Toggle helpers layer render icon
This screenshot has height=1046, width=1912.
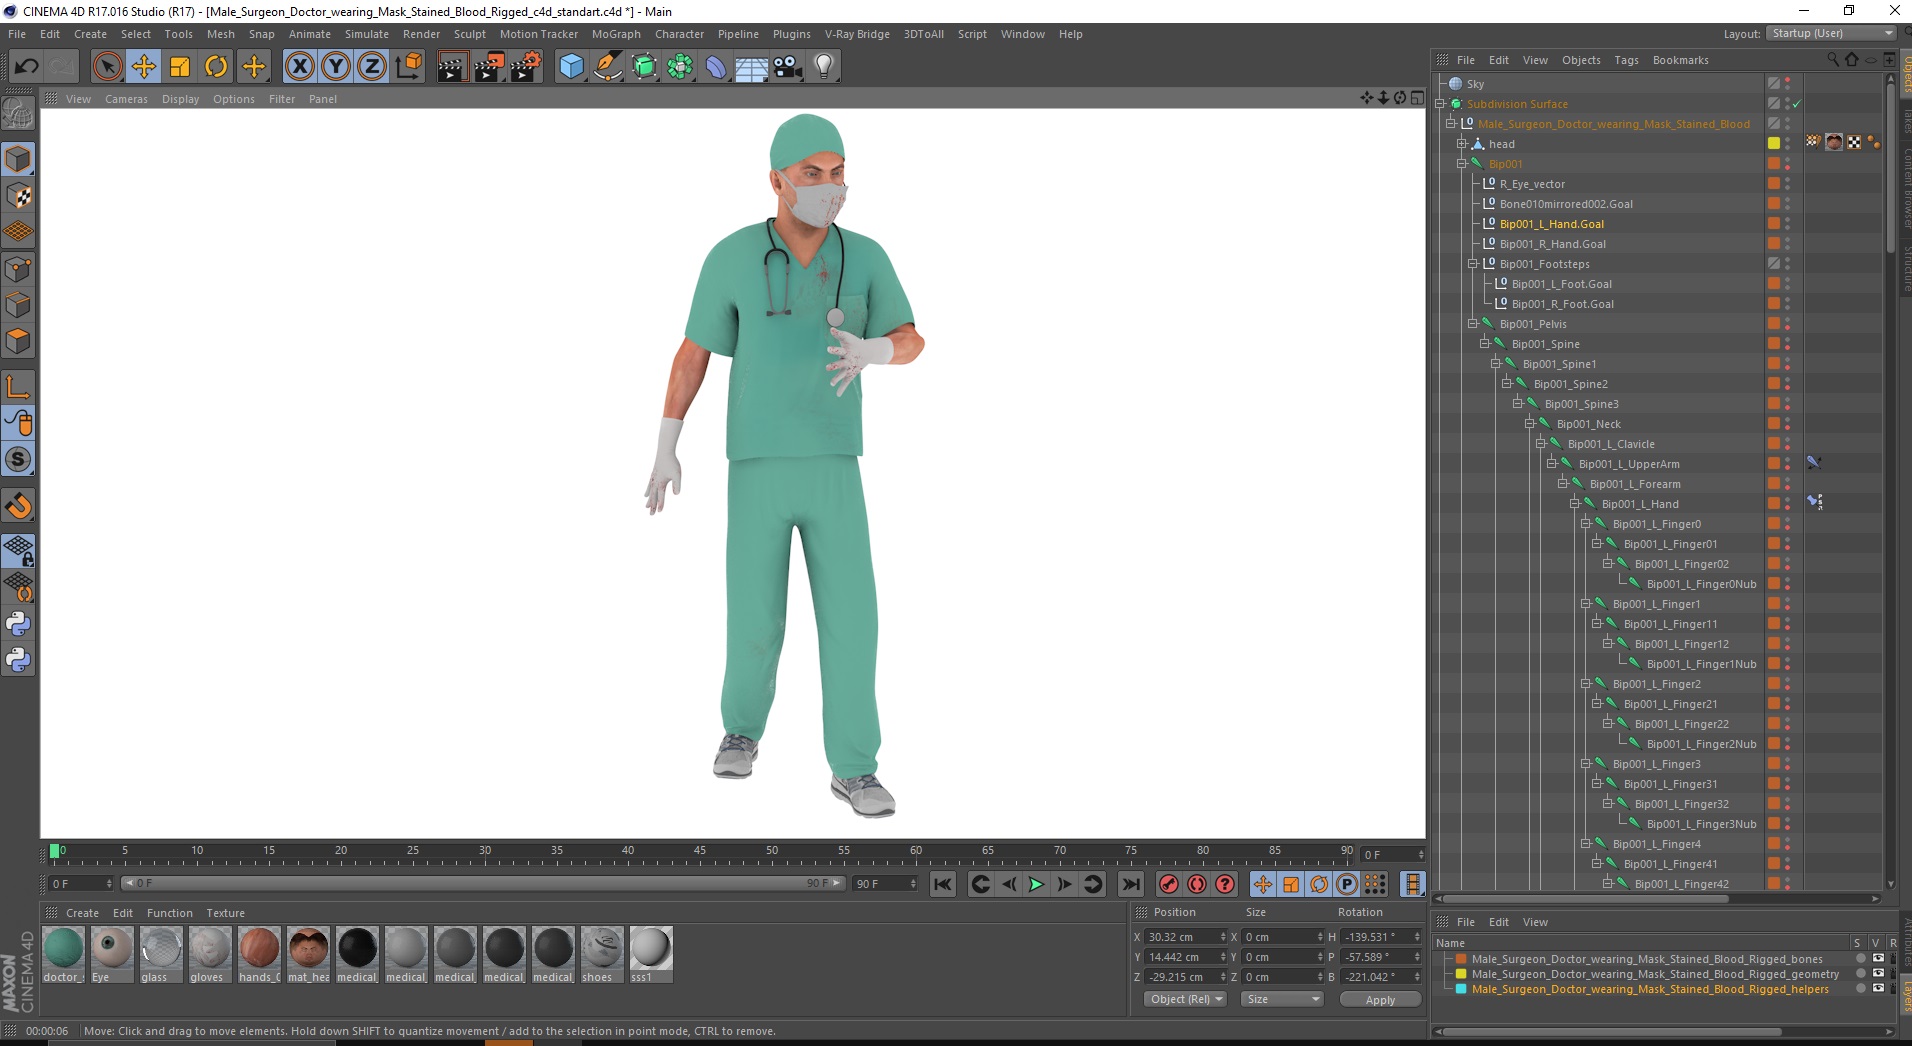pyautogui.click(x=1893, y=989)
